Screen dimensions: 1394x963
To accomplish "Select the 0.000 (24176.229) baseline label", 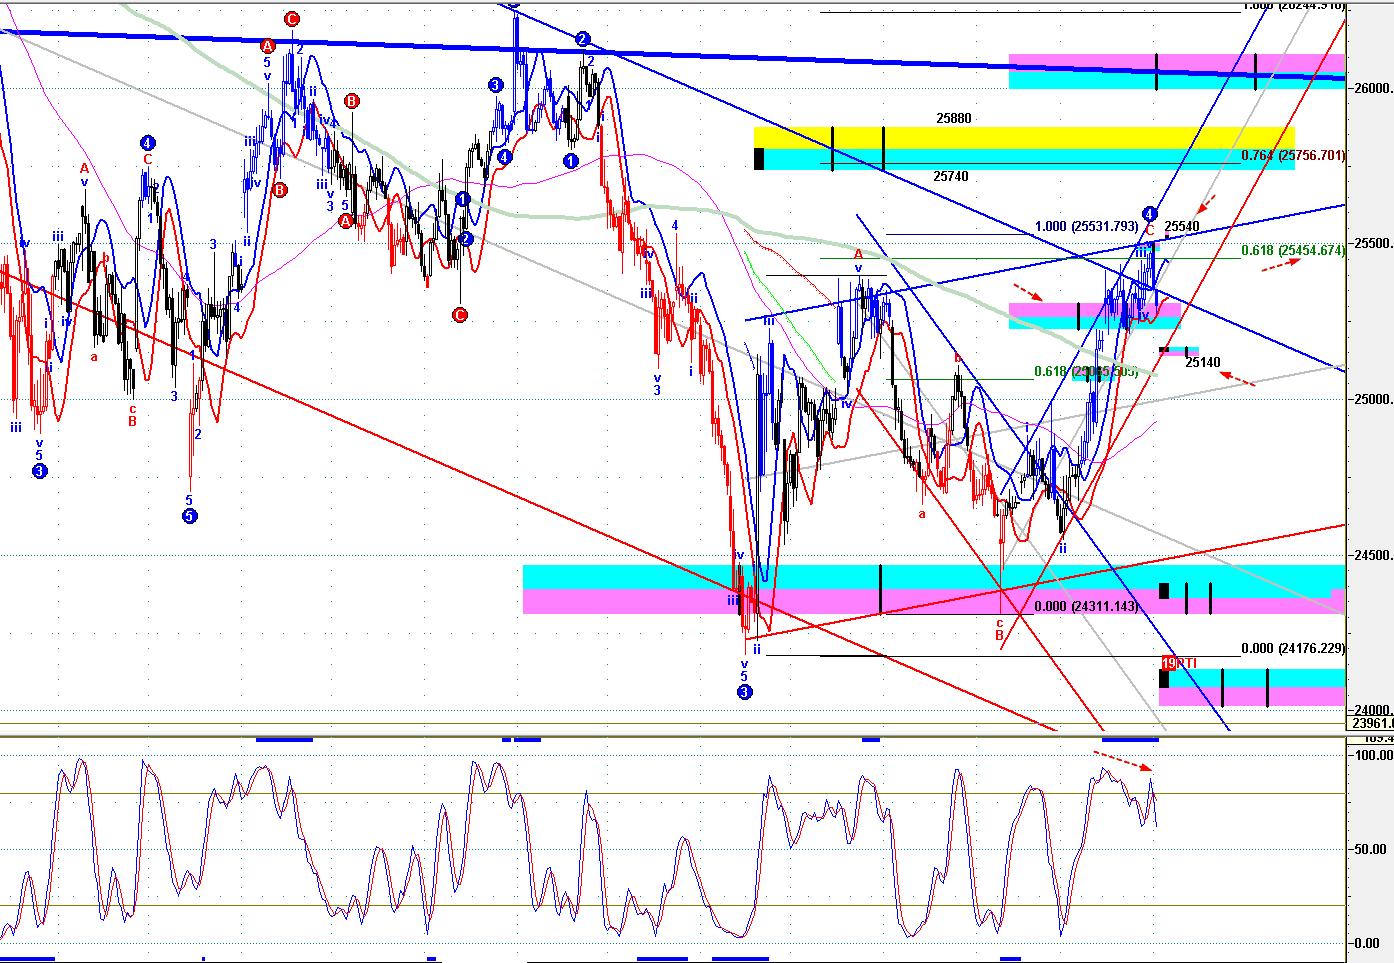I will pos(1293,648).
